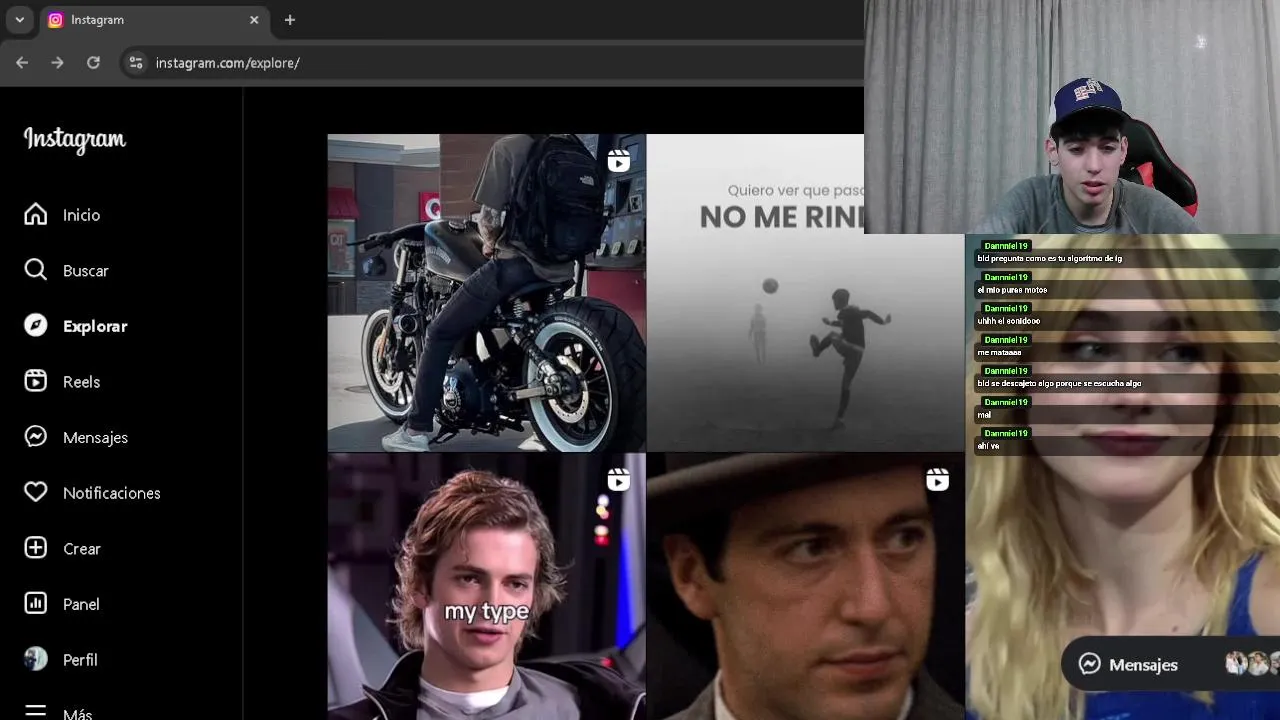1280x720 pixels.
Task: Click the reel badge on man in hat post
Action: coord(937,481)
